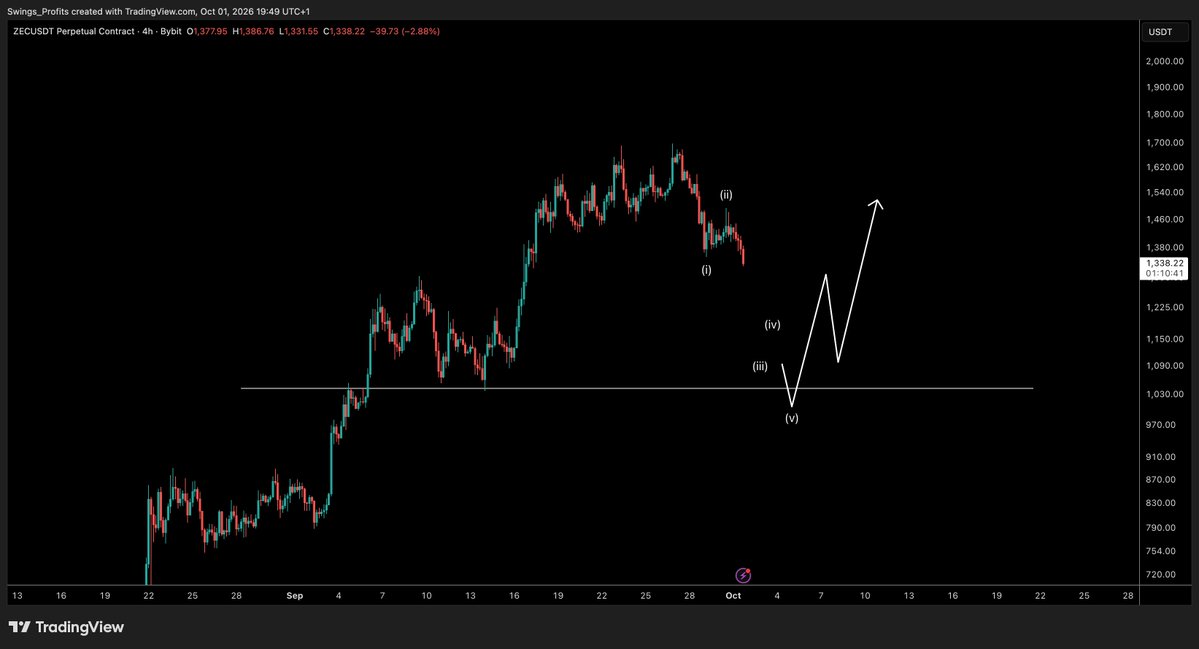Select the wave (ii) text label
The width and height of the screenshot is (1199, 649).
click(x=726, y=195)
